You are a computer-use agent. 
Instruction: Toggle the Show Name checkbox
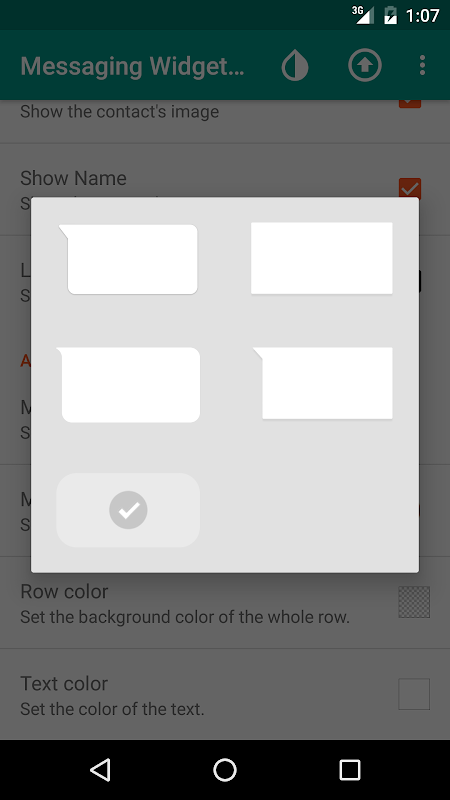(x=410, y=188)
